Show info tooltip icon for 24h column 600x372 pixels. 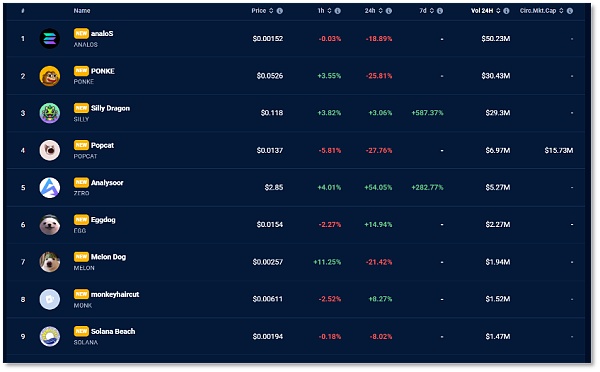pyautogui.click(x=389, y=11)
